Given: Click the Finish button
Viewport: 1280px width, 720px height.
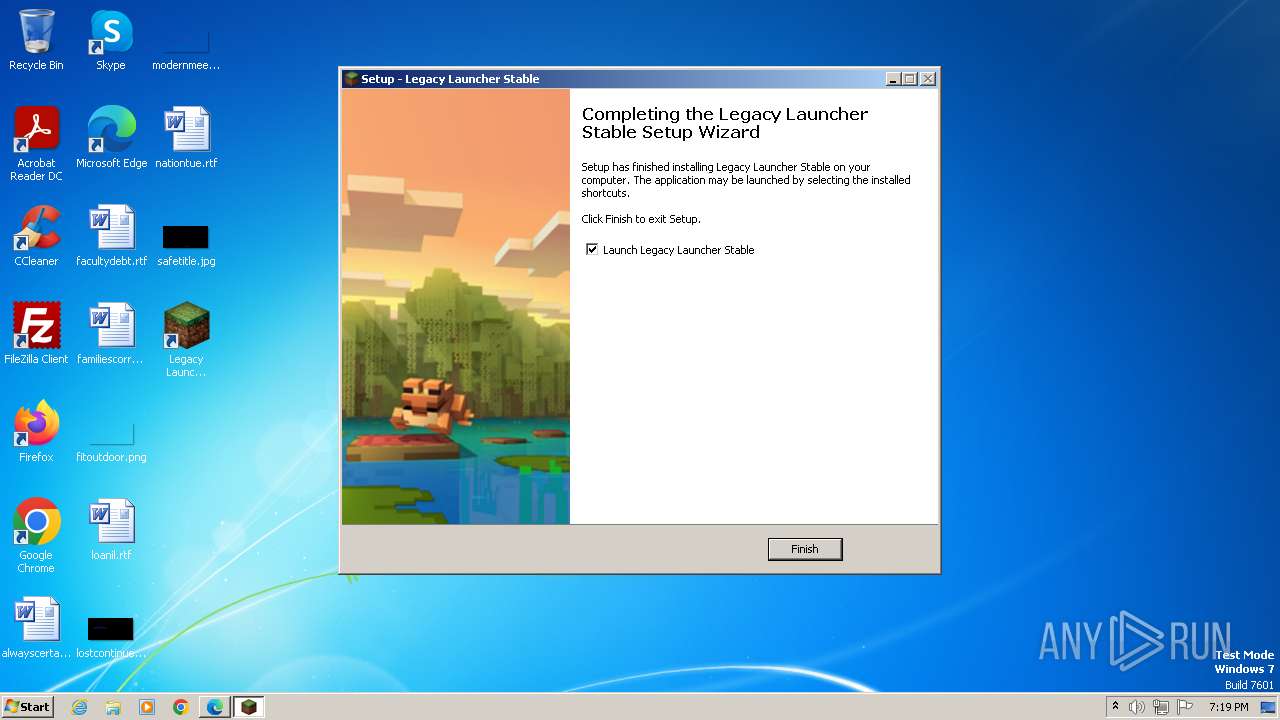Looking at the screenshot, I should [x=805, y=549].
